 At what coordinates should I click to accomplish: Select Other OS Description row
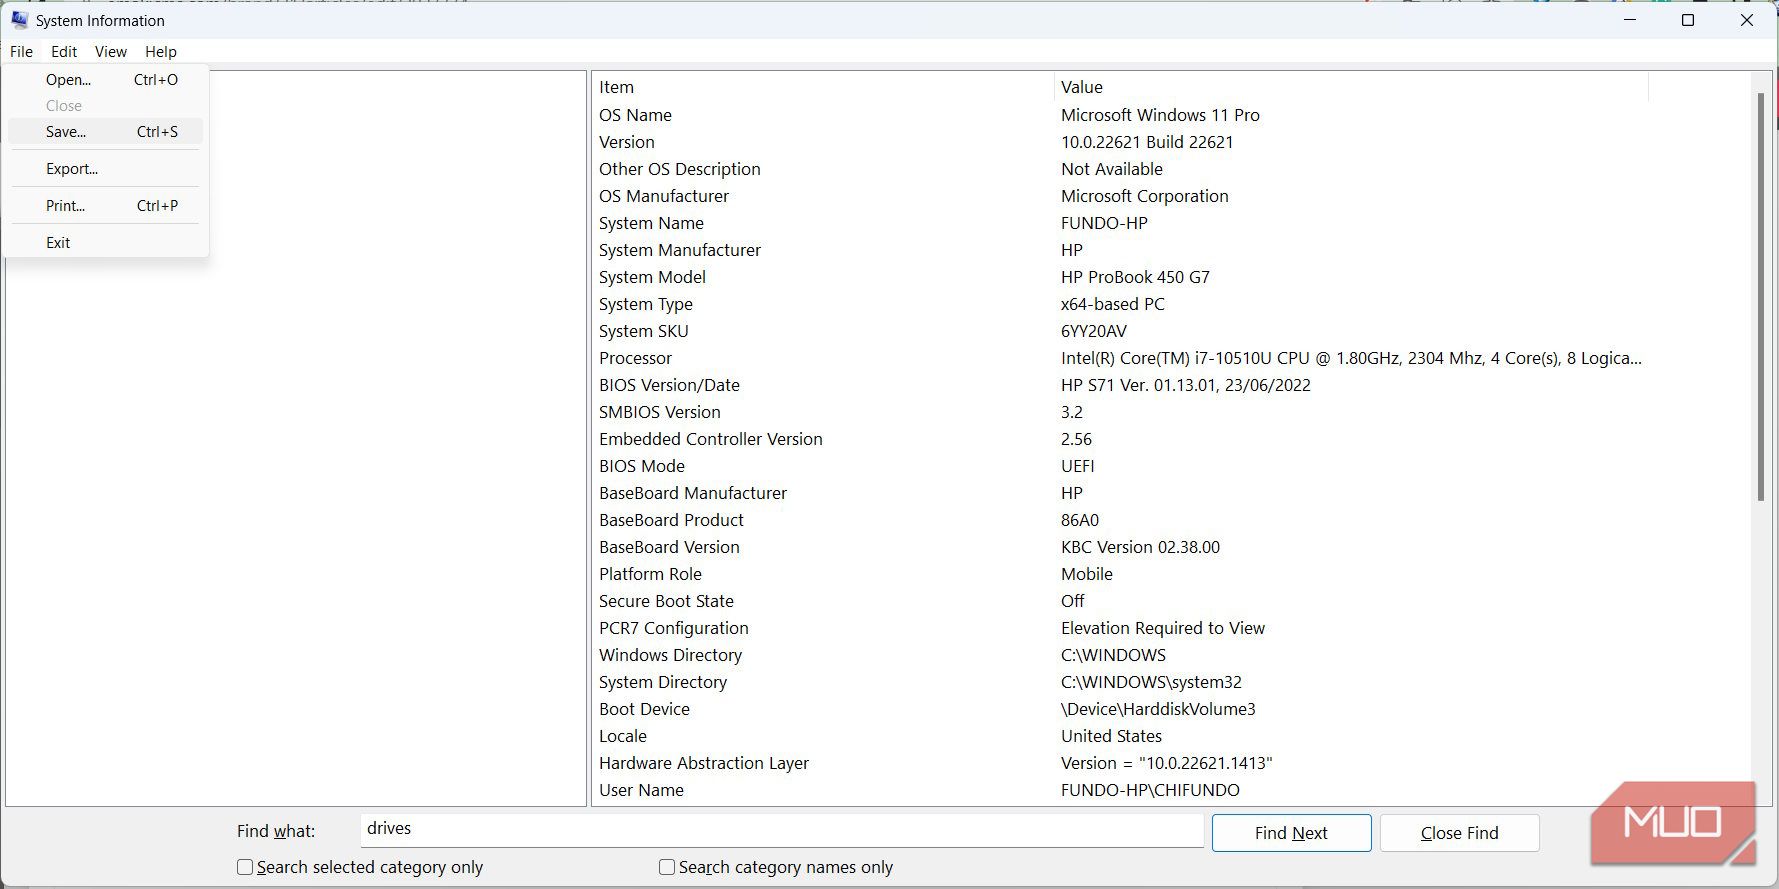[1120, 169]
